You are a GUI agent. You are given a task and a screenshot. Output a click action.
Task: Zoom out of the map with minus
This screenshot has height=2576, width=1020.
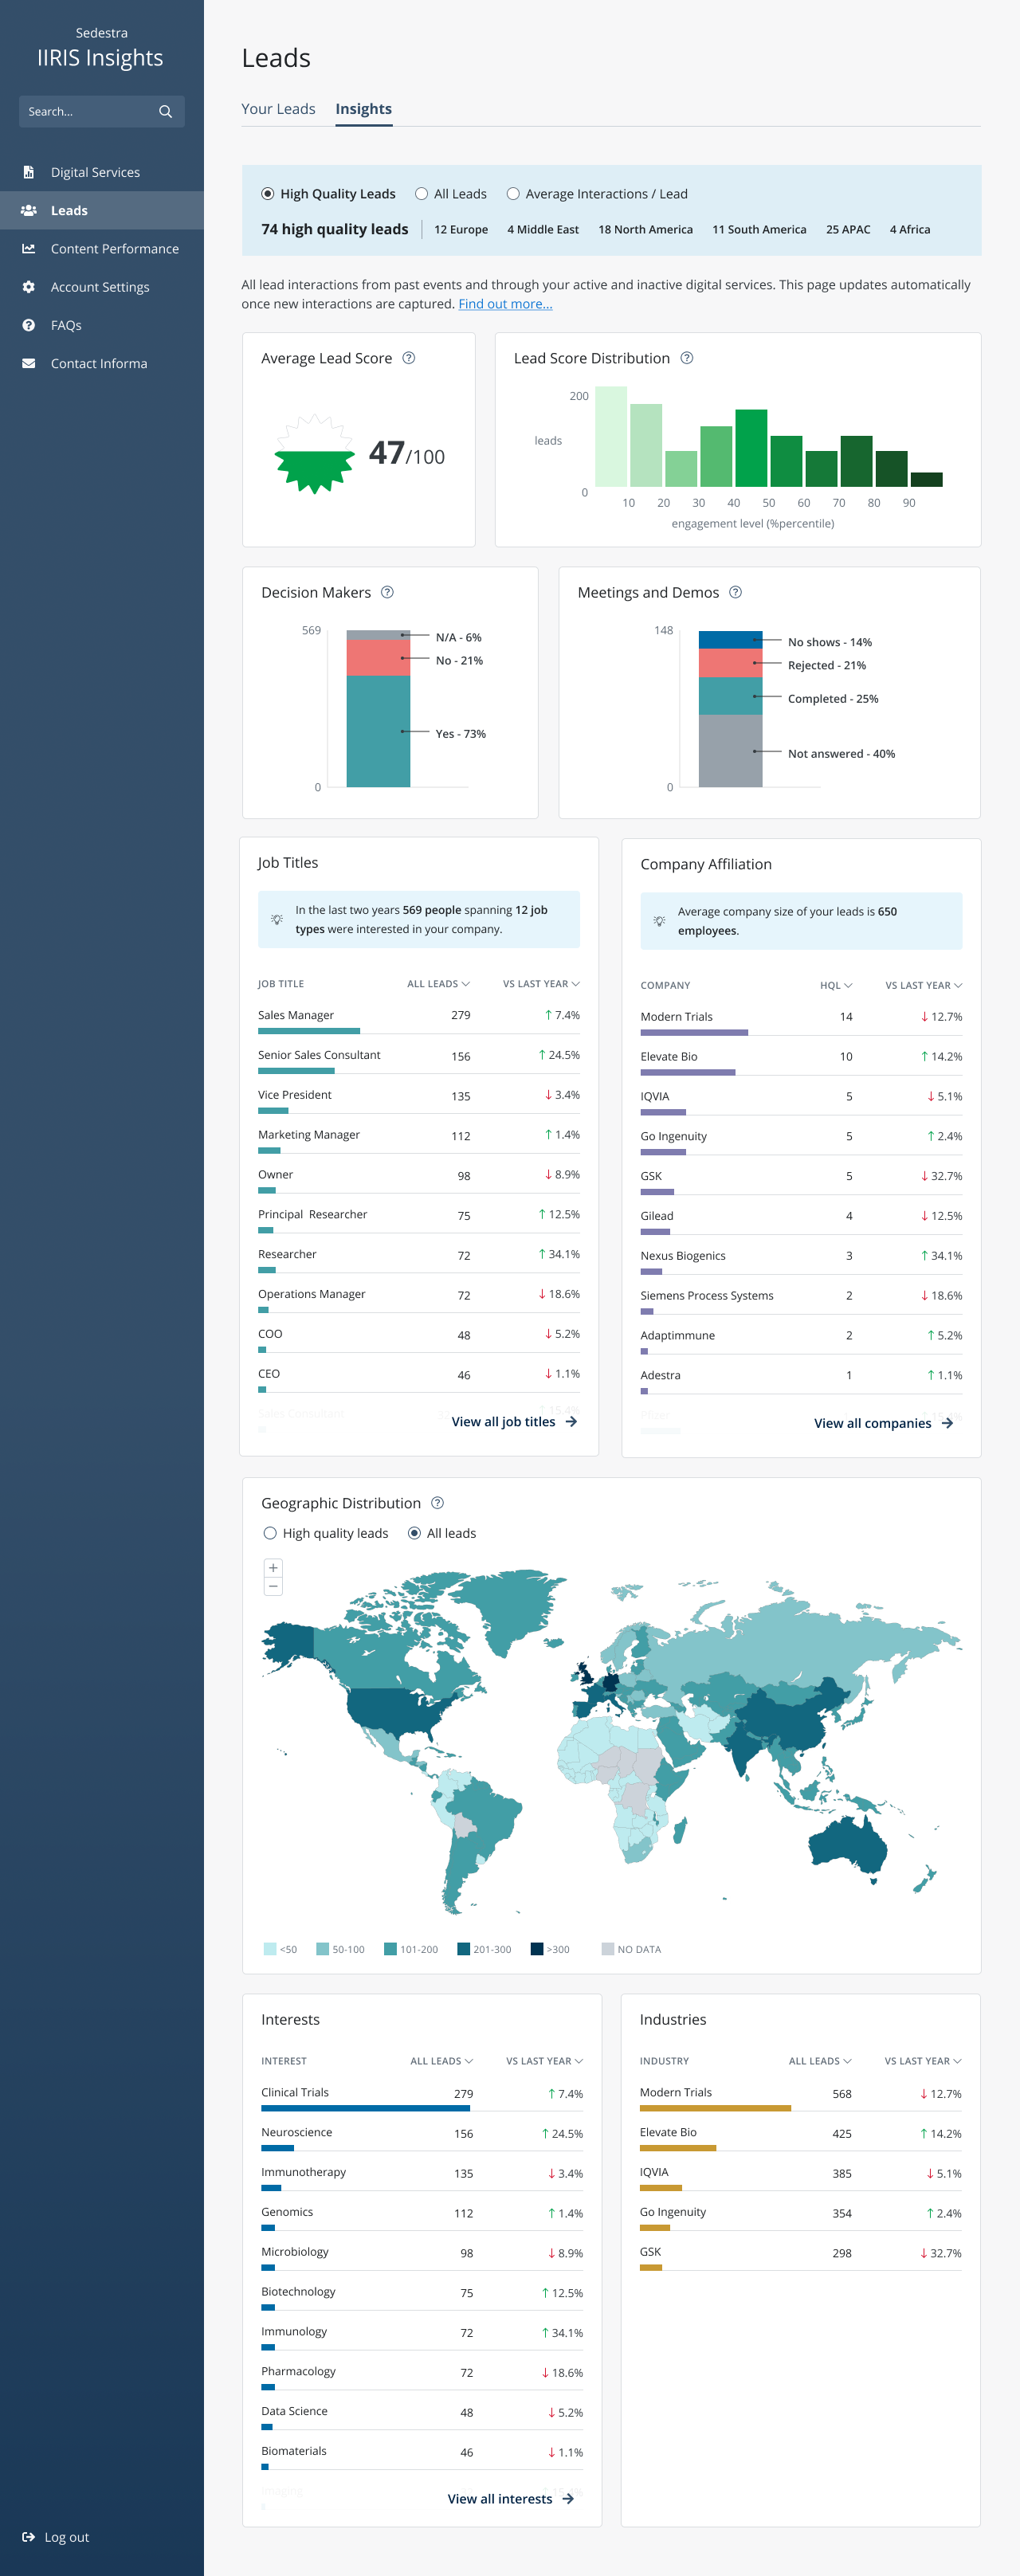click(x=273, y=1586)
